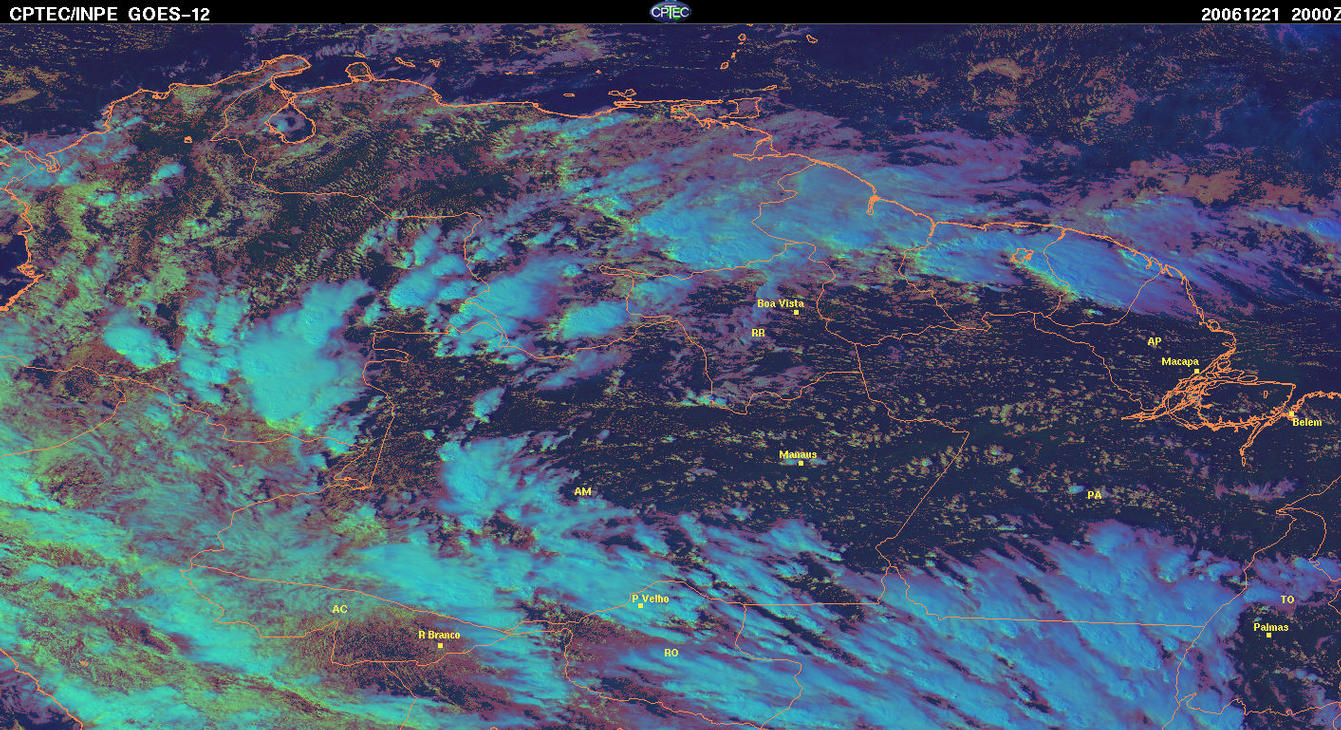Click the RO state abbreviation
This screenshot has width=1341, height=730.
point(671,652)
